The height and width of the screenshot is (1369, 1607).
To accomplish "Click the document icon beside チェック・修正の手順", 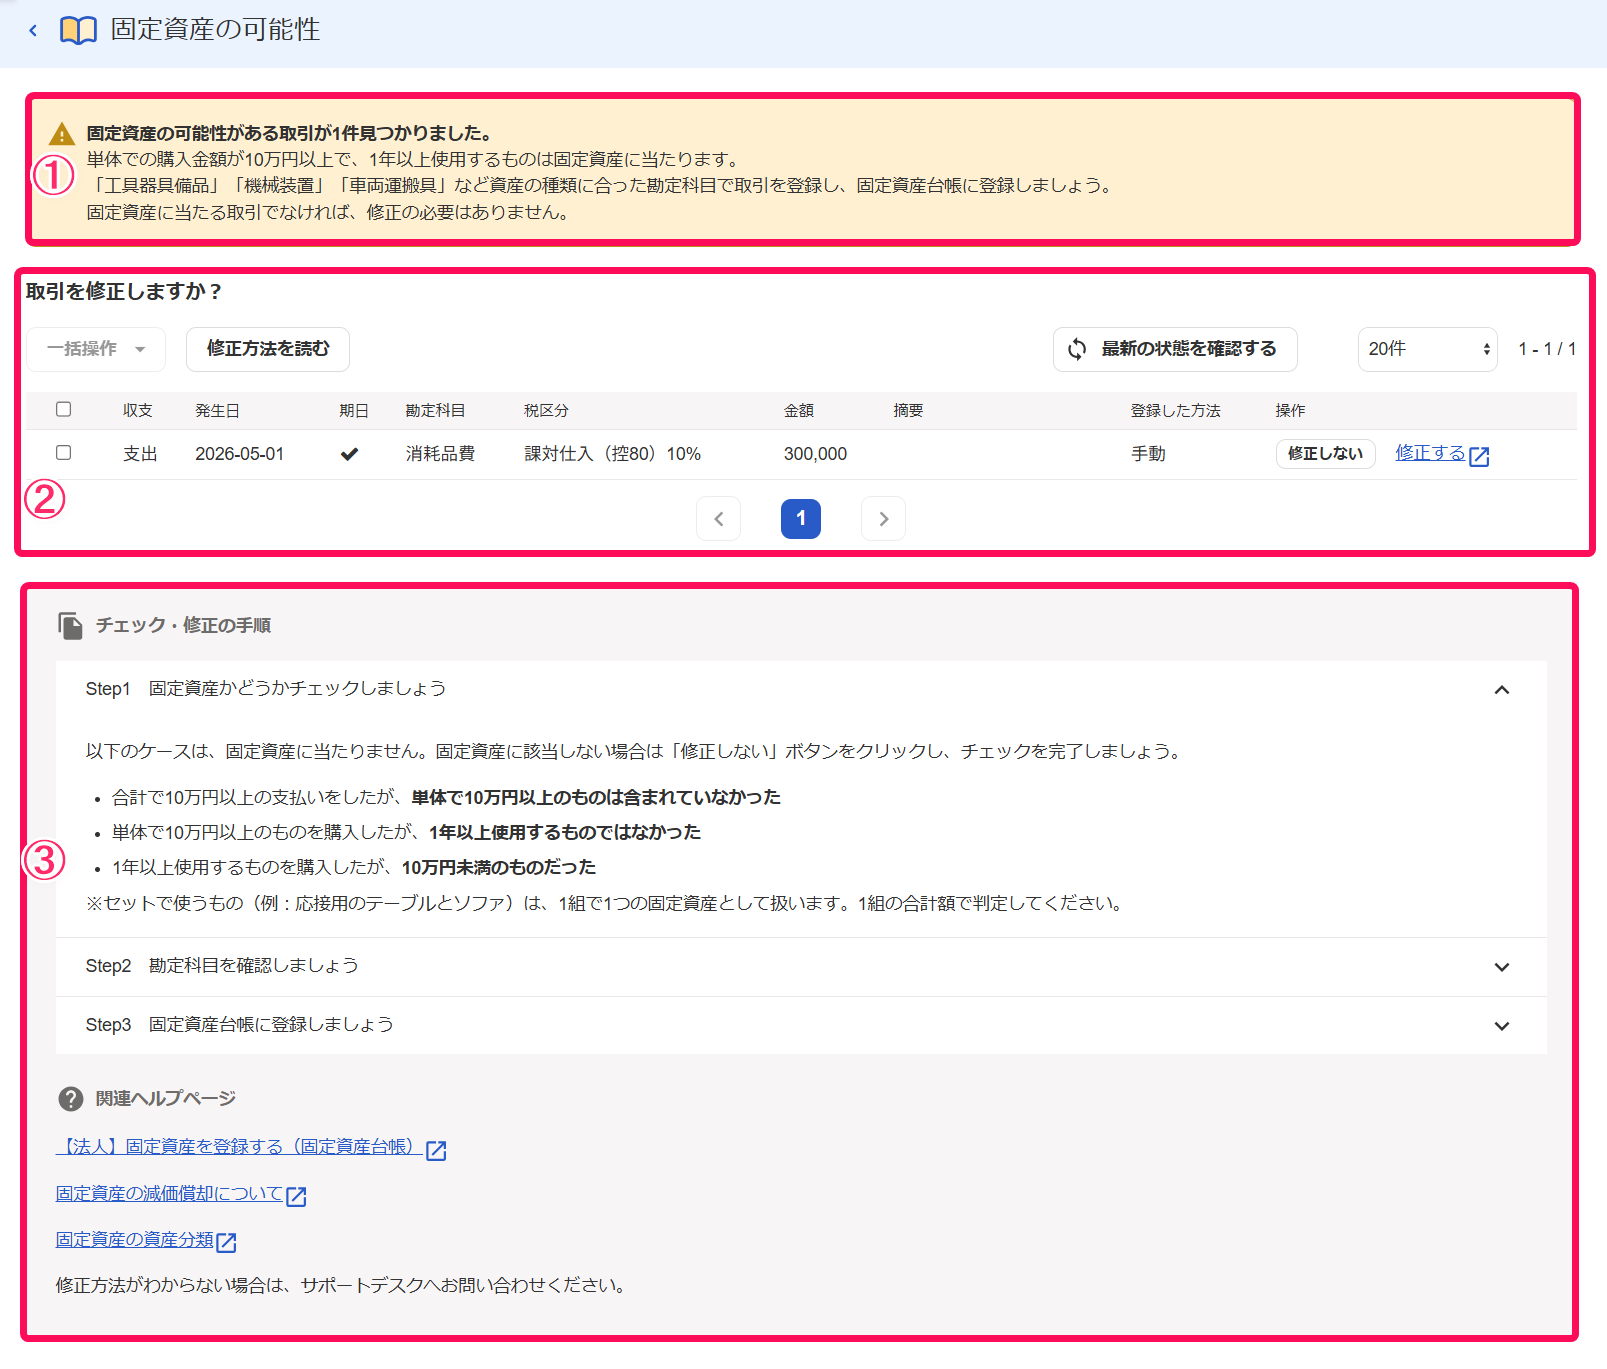I will [70, 626].
